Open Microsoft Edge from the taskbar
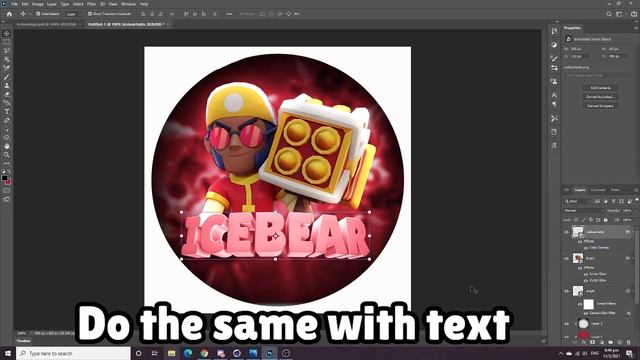 tap(188, 353)
